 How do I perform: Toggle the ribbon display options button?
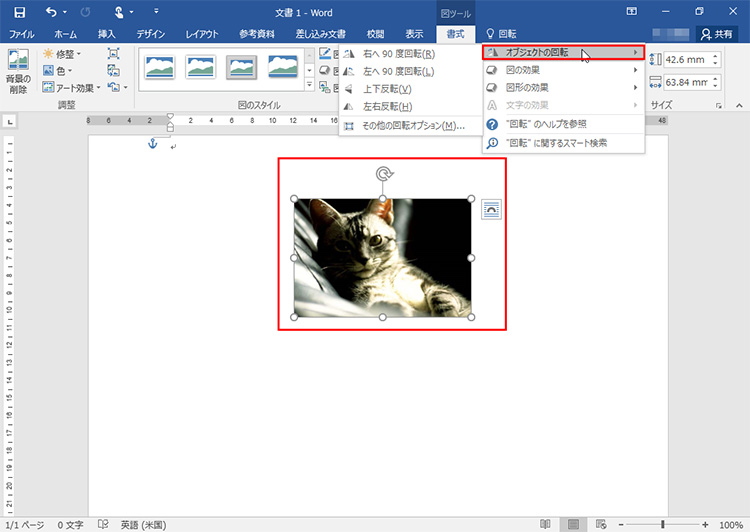(632, 11)
